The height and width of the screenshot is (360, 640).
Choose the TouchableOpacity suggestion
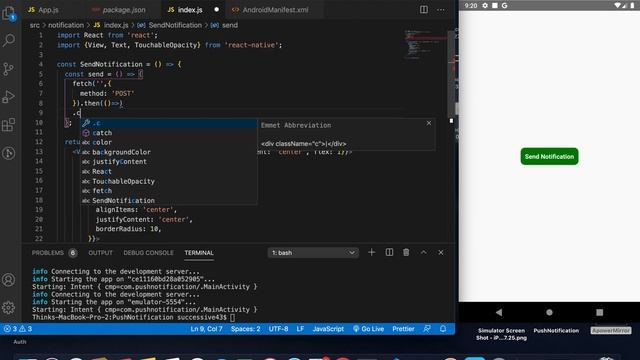(169, 181)
